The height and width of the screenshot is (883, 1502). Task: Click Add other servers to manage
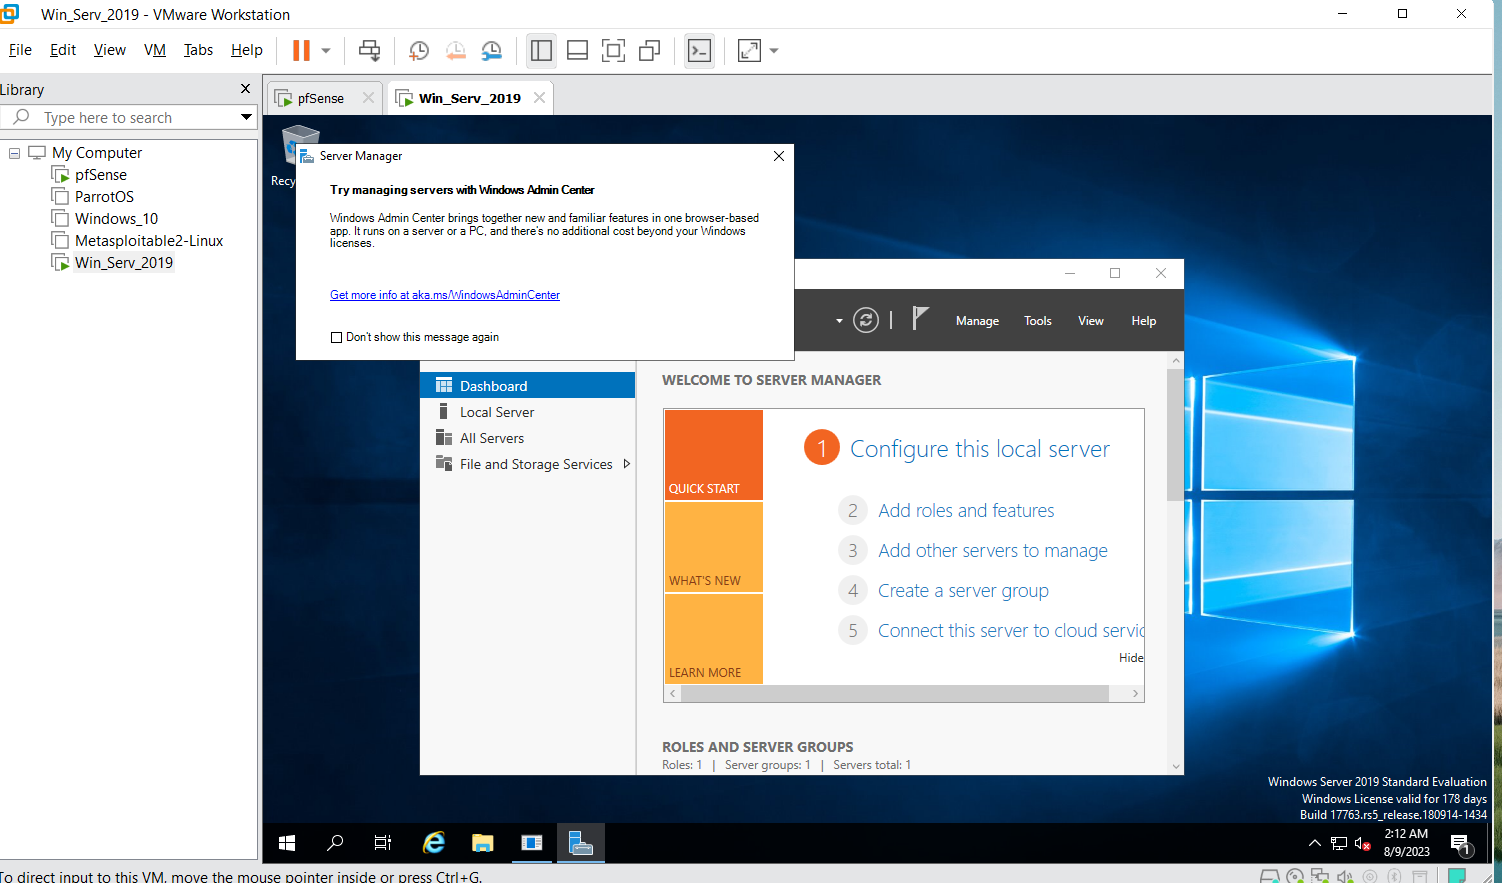[993, 551]
